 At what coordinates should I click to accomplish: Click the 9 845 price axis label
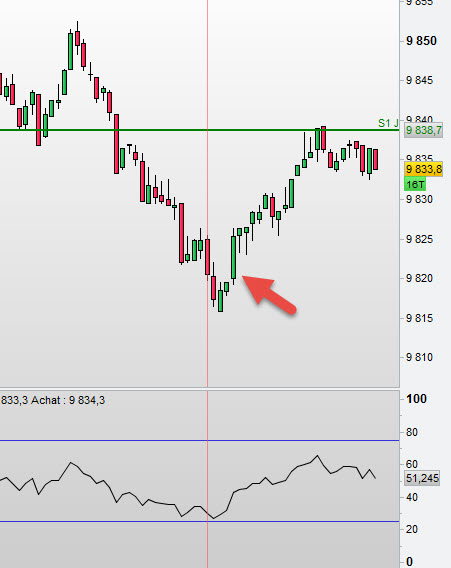click(419, 80)
